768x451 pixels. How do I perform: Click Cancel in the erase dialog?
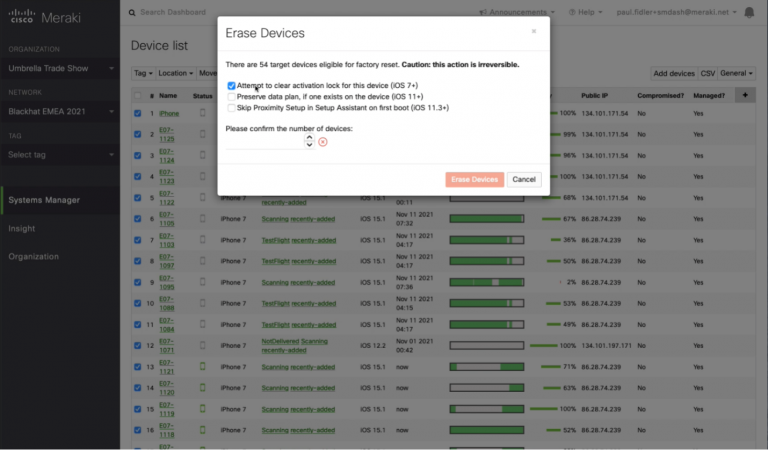(524, 179)
